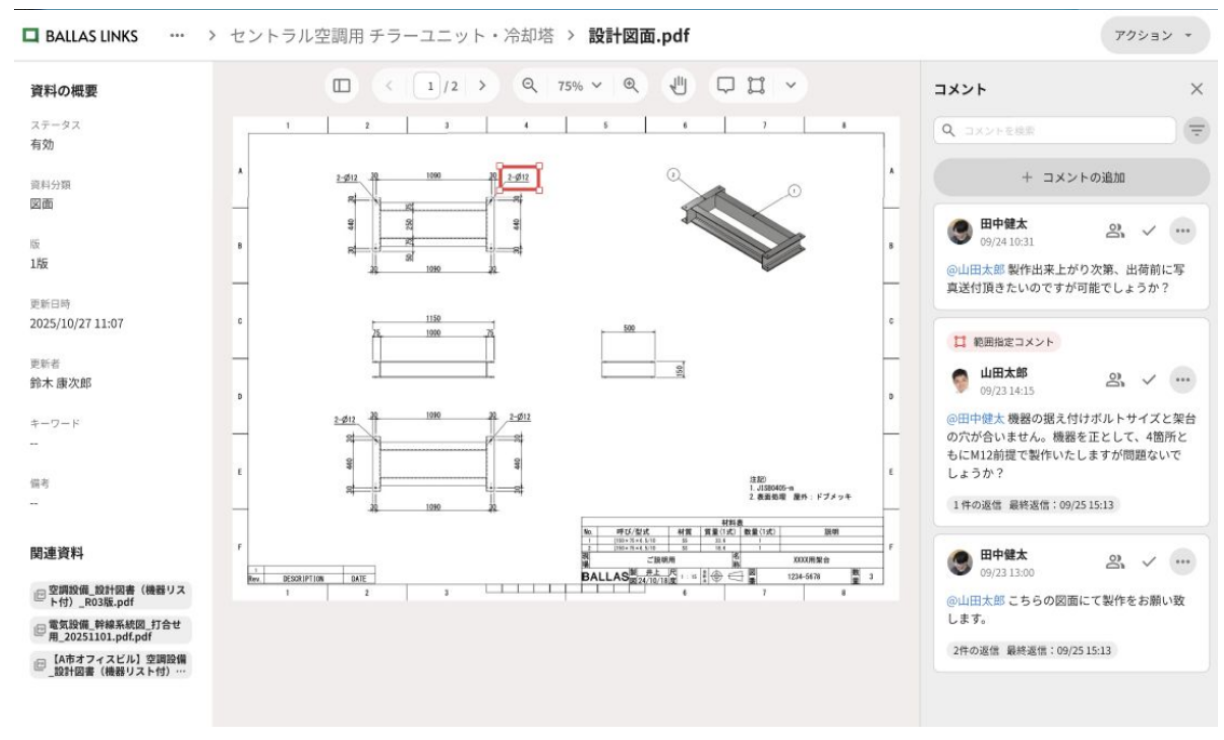The width and height of the screenshot is (1224, 740).
Task: Zoom in using the magnifier plus icon
Action: coord(631,87)
